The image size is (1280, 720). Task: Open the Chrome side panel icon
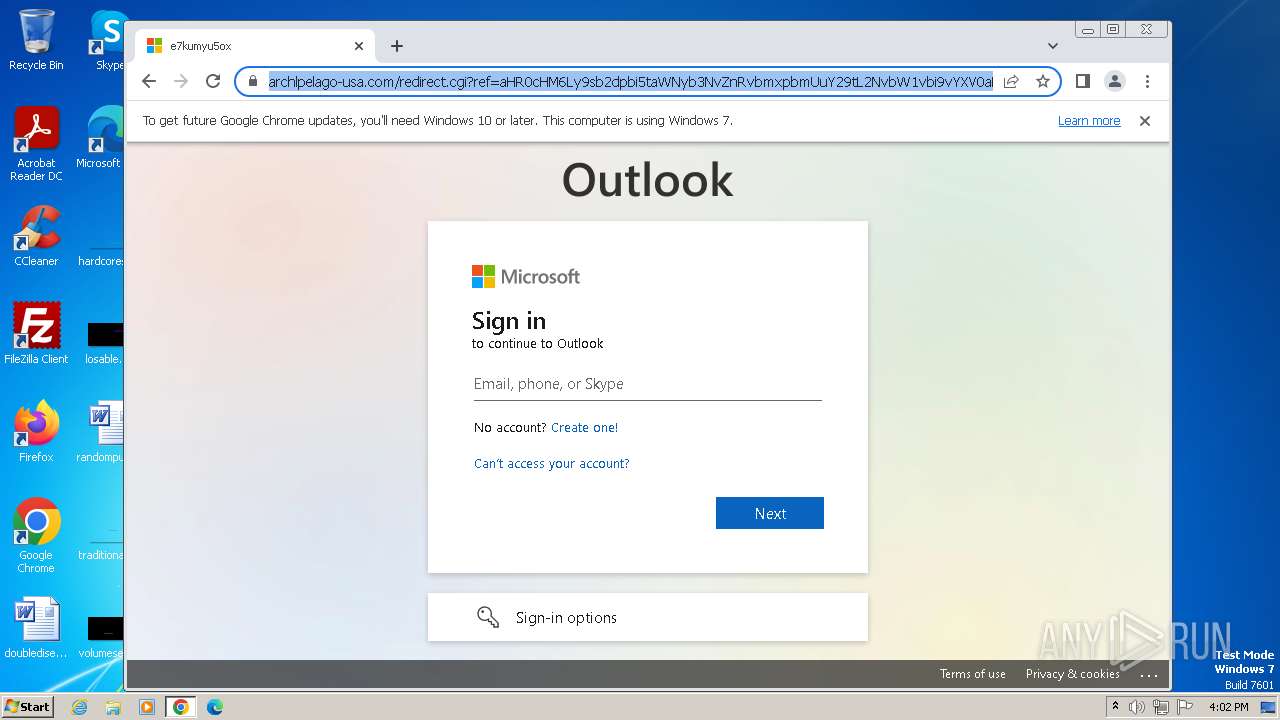coord(1082,81)
